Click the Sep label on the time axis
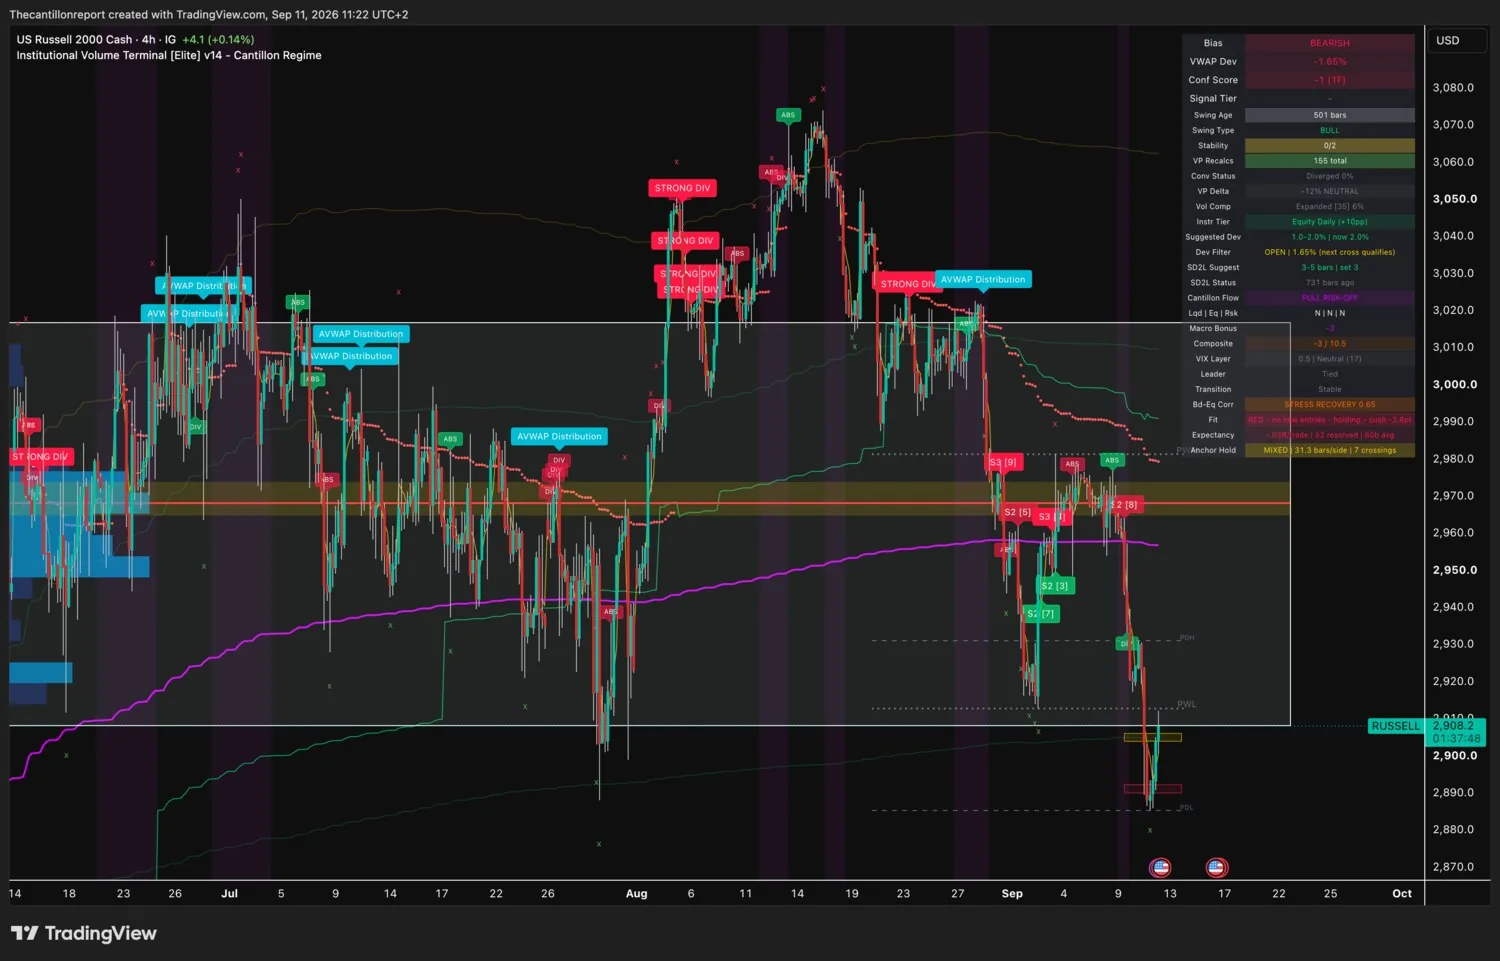 pyautogui.click(x=1012, y=894)
